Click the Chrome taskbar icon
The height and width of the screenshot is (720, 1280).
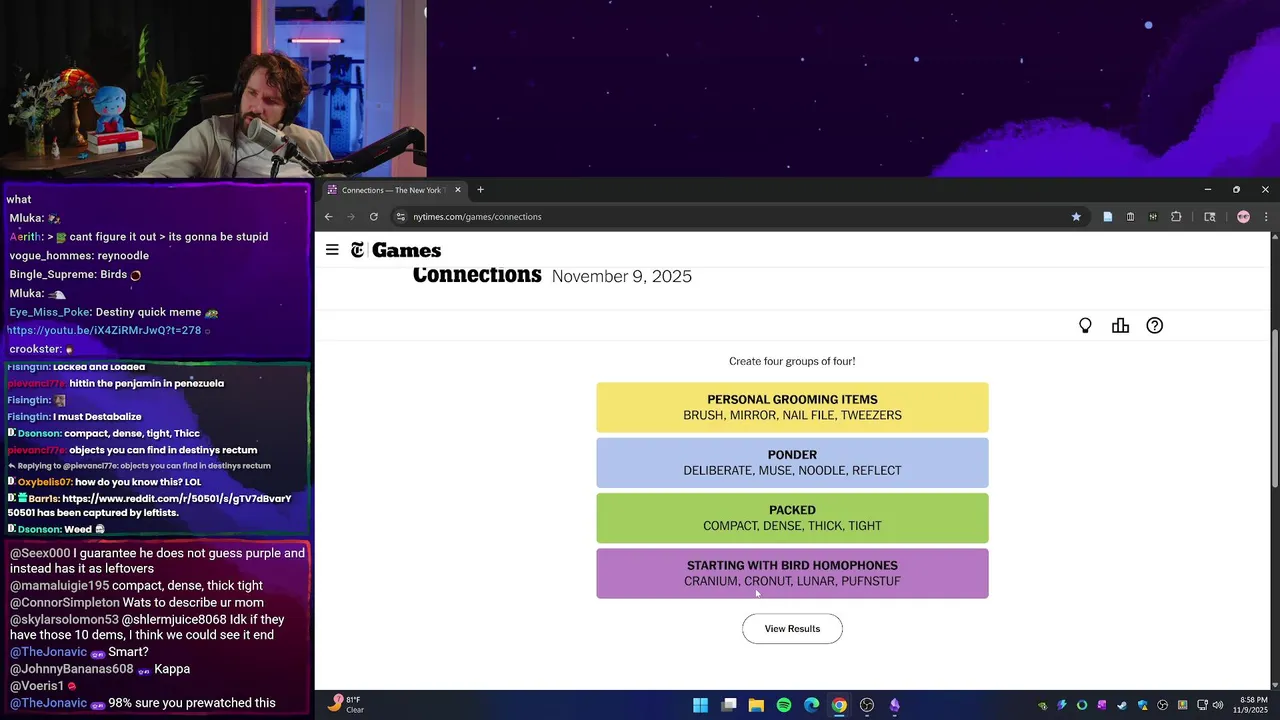pyautogui.click(x=839, y=705)
